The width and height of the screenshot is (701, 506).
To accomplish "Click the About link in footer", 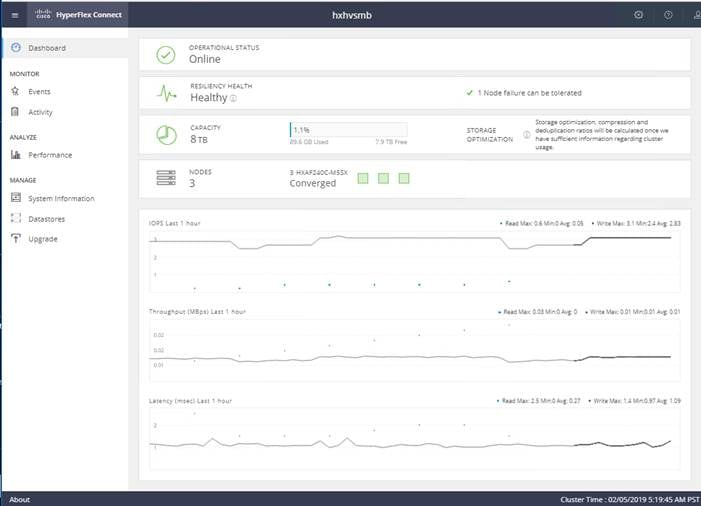I will pyautogui.click(x=20, y=499).
